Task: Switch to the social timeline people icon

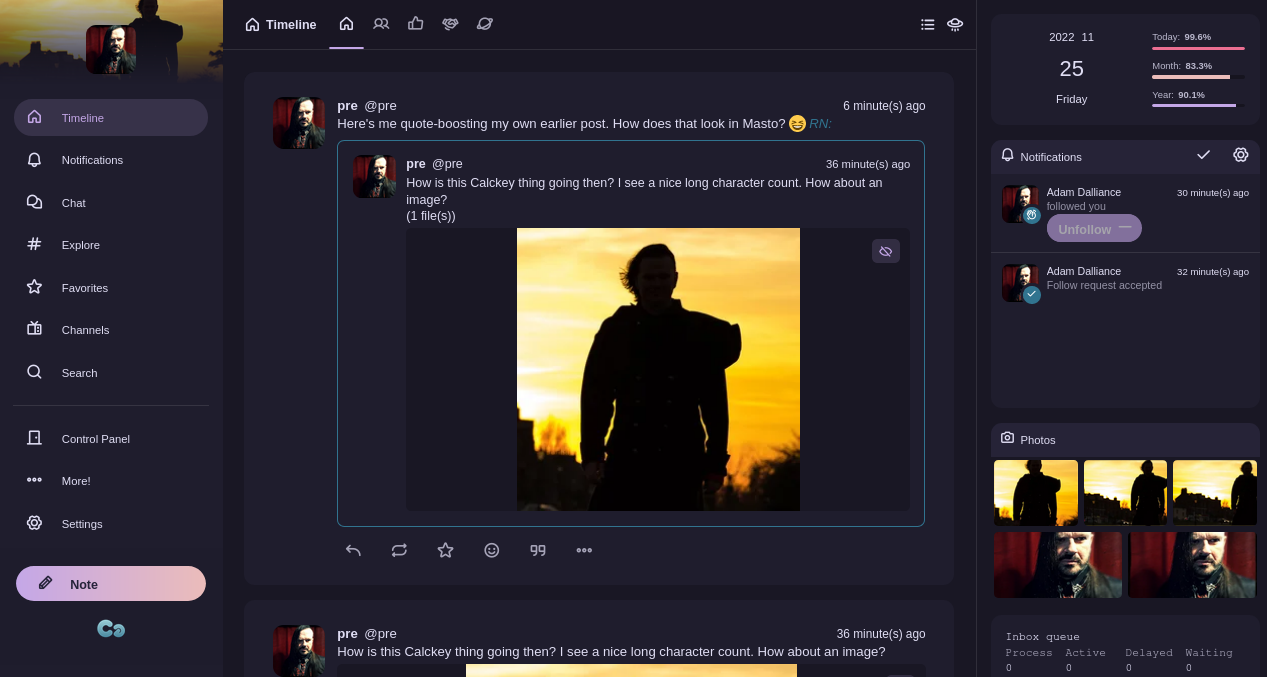Action: [x=381, y=24]
